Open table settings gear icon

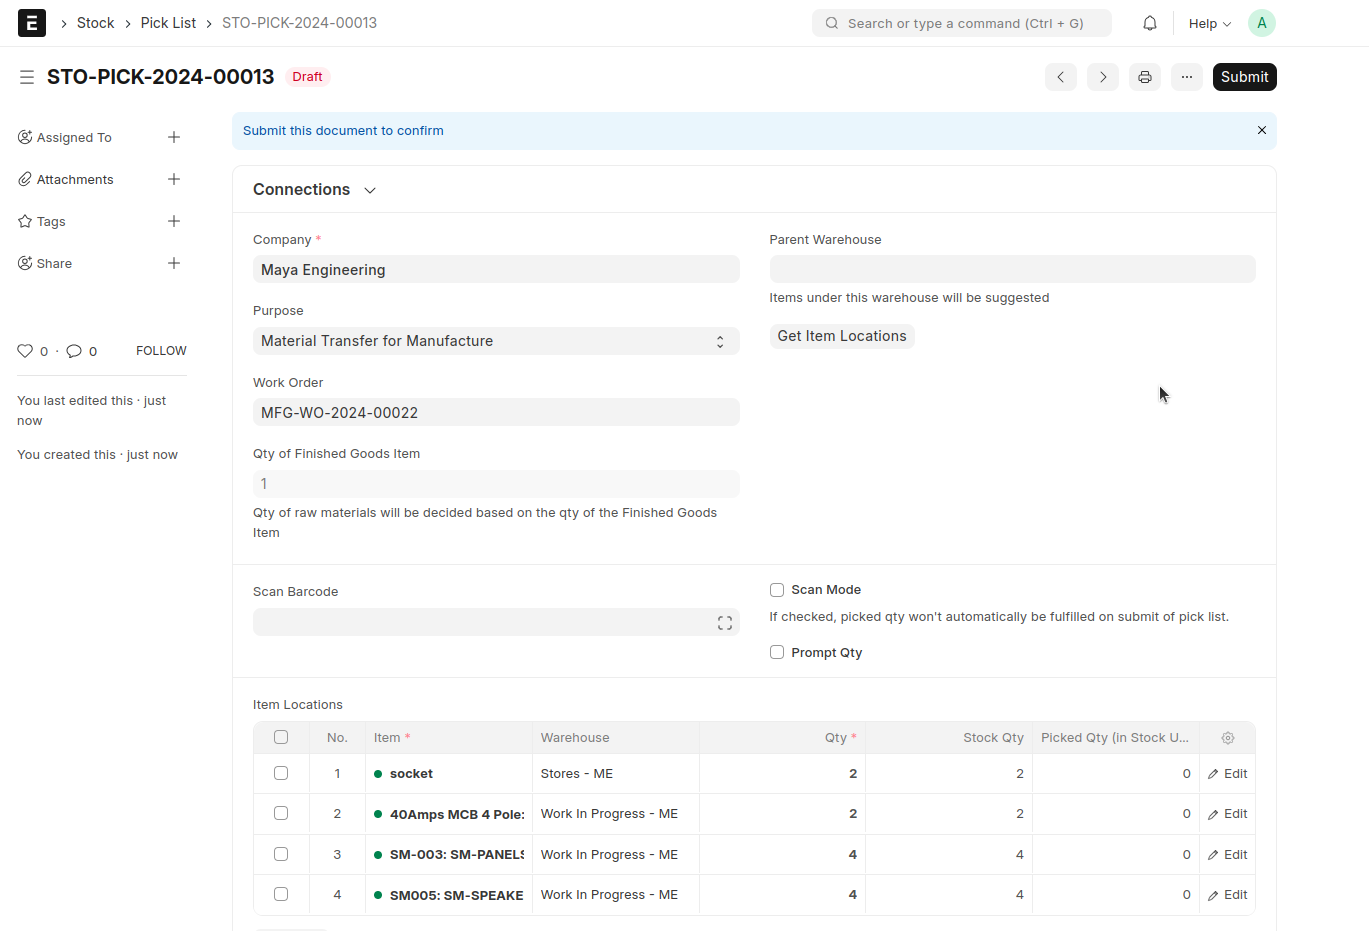click(1227, 738)
